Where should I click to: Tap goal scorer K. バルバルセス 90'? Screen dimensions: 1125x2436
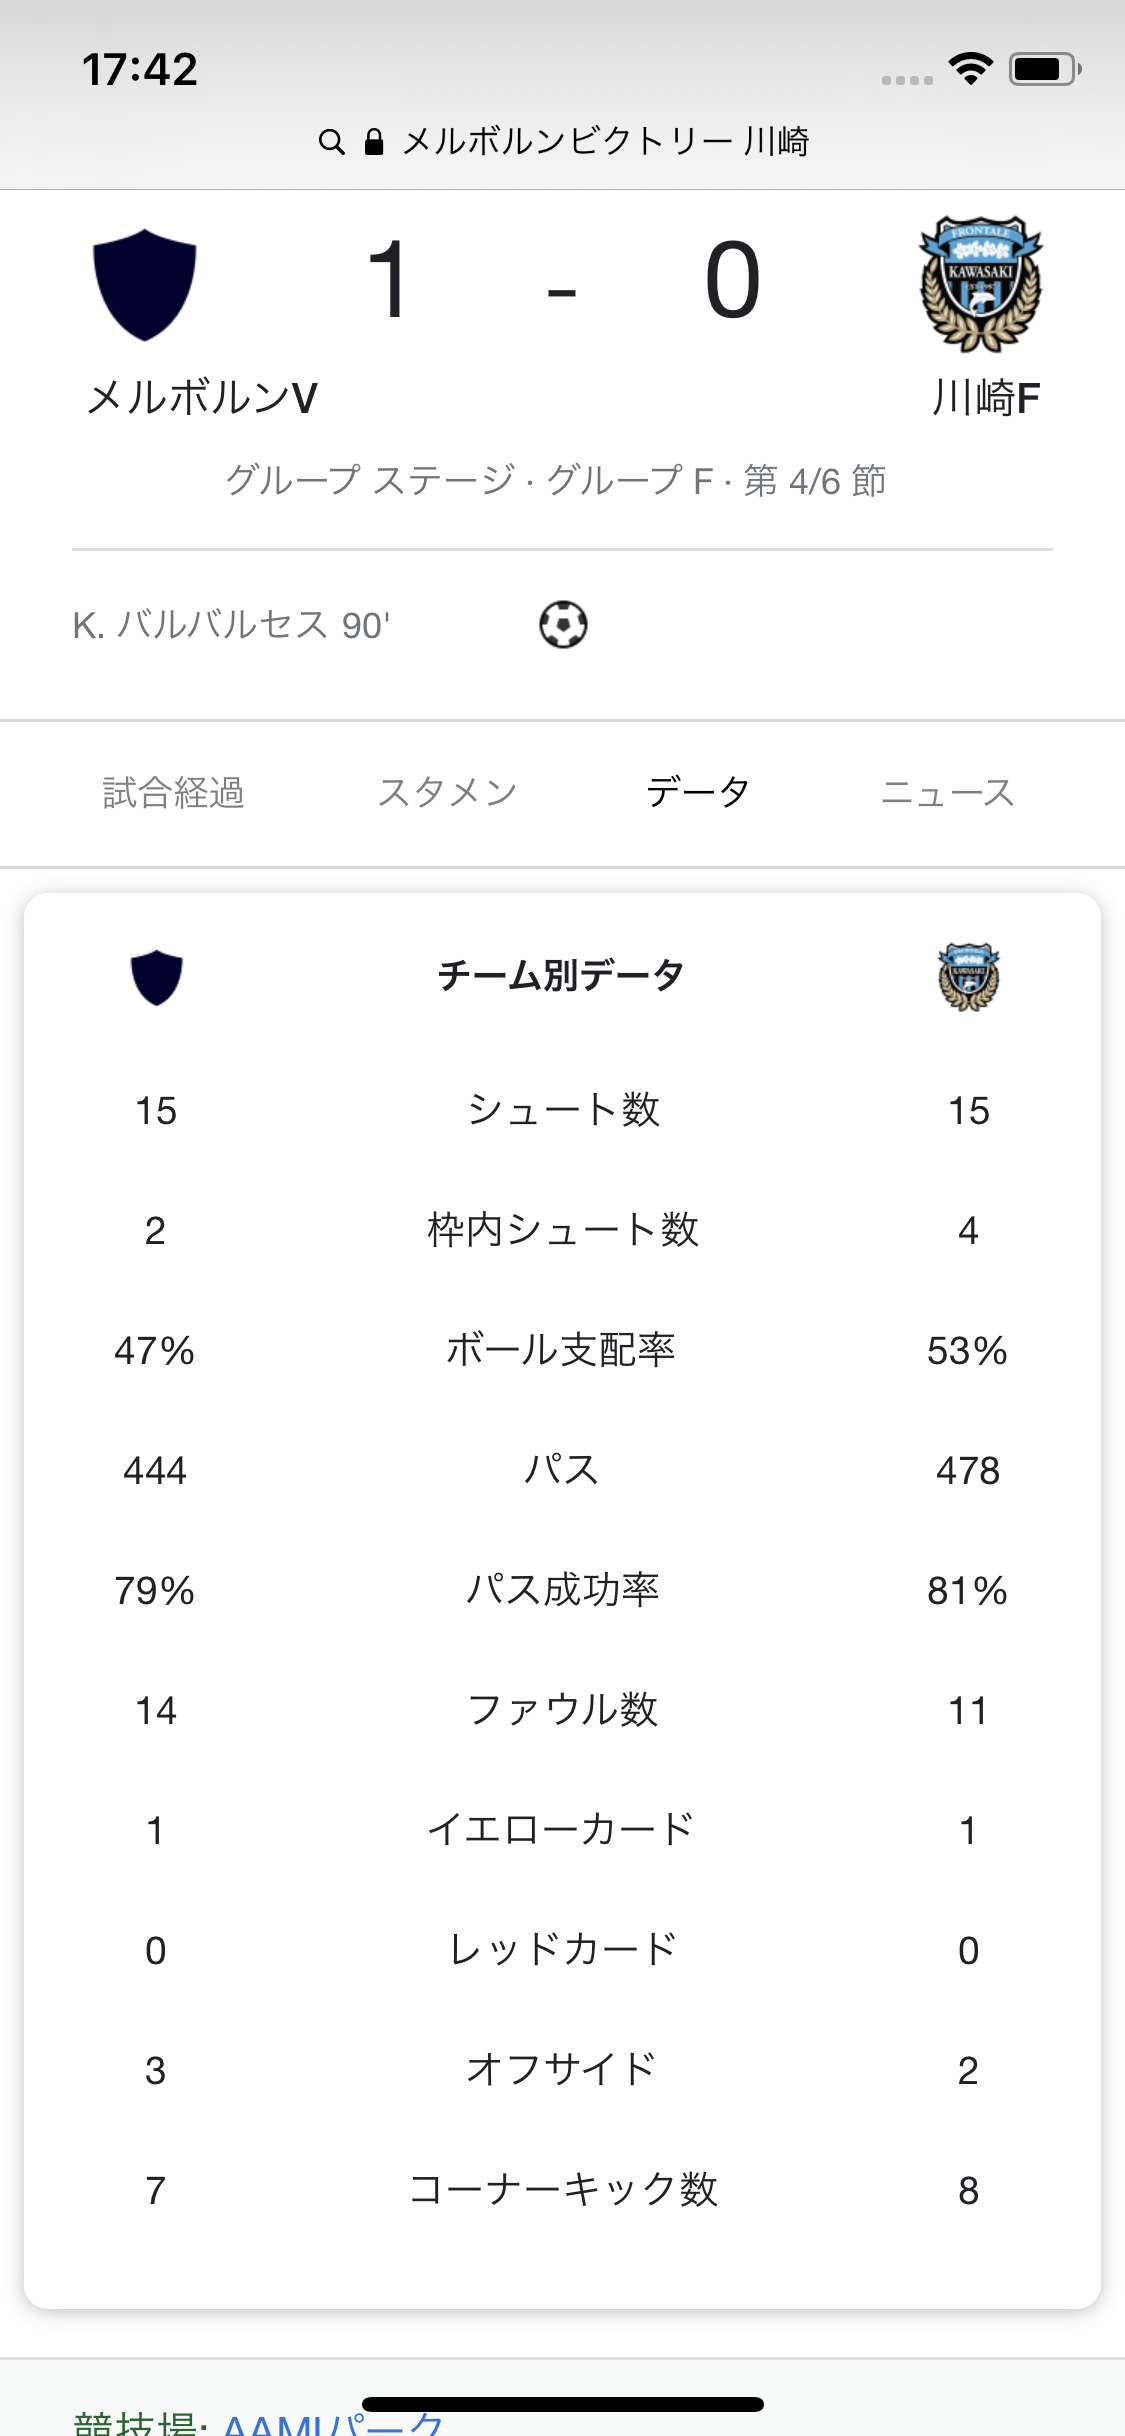(231, 625)
